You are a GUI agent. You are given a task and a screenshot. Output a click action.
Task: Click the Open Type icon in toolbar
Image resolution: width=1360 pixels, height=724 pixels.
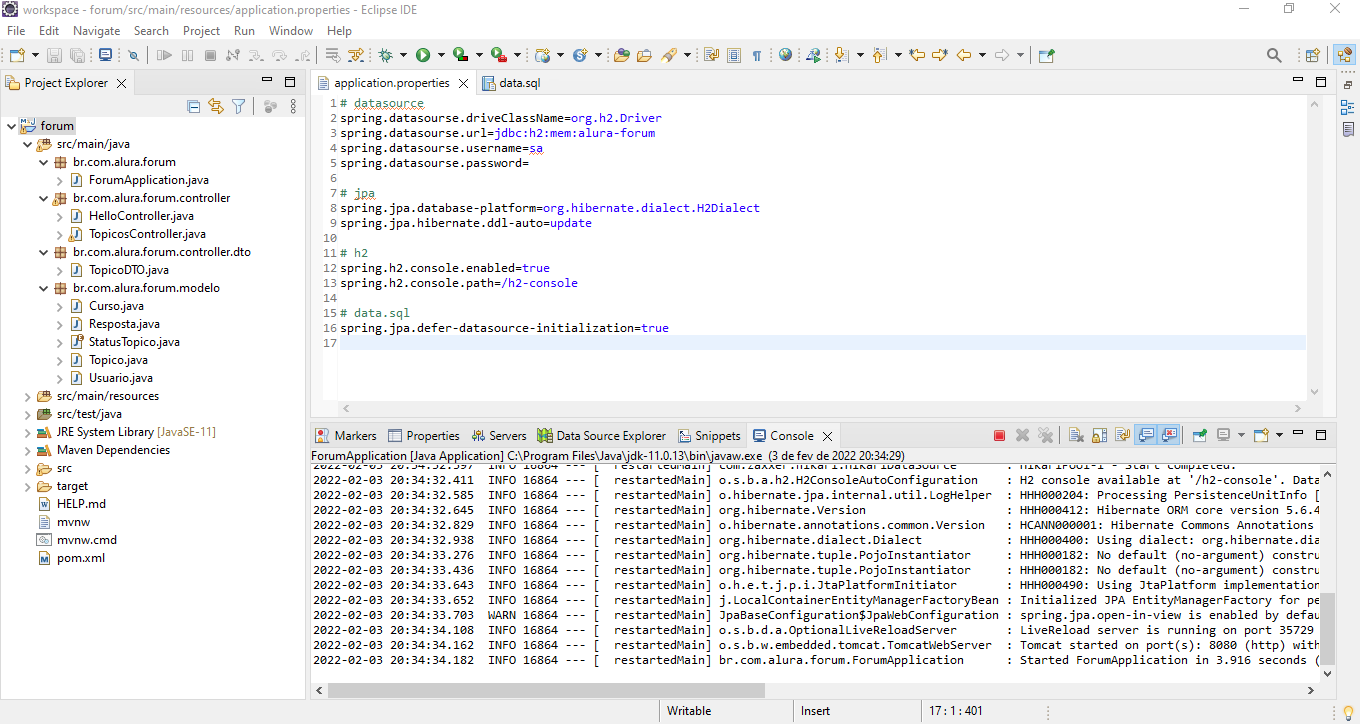point(620,55)
